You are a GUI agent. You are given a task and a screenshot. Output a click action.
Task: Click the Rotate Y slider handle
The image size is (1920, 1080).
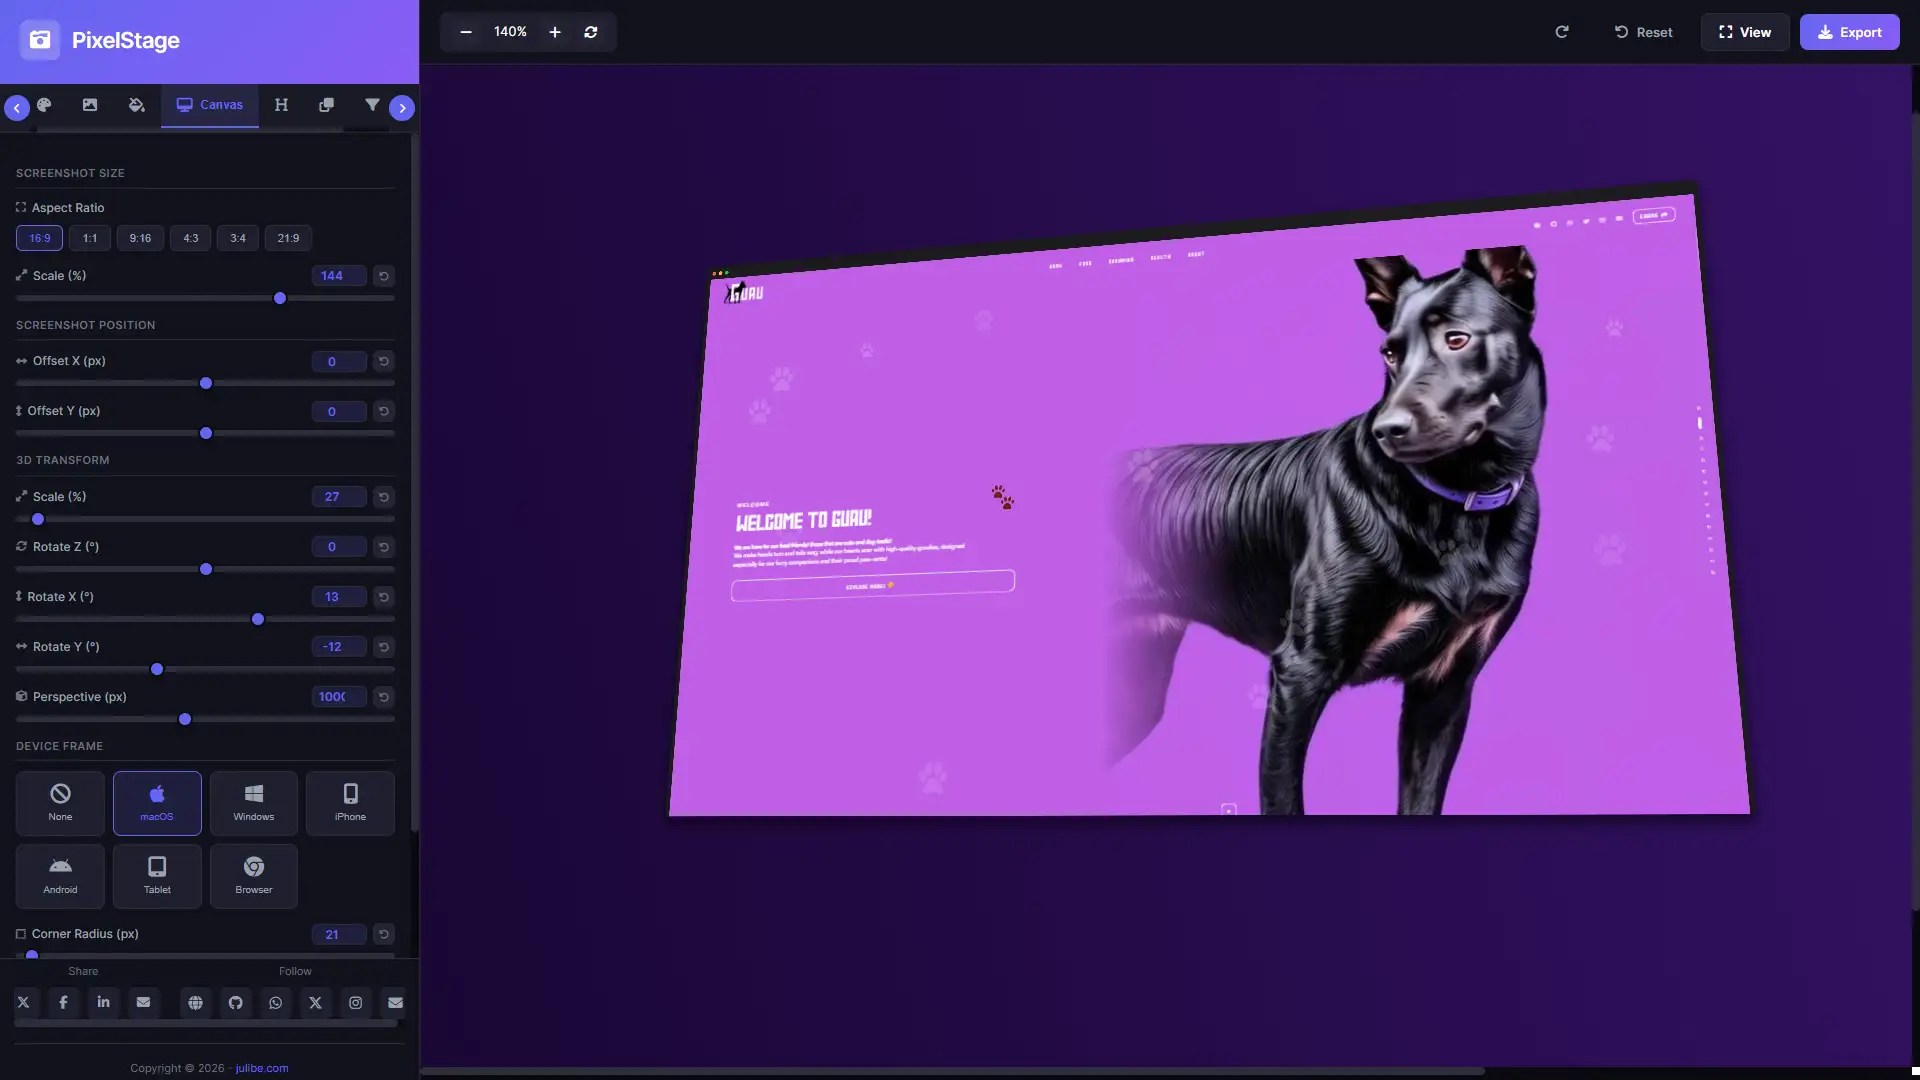tap(157, 669)
